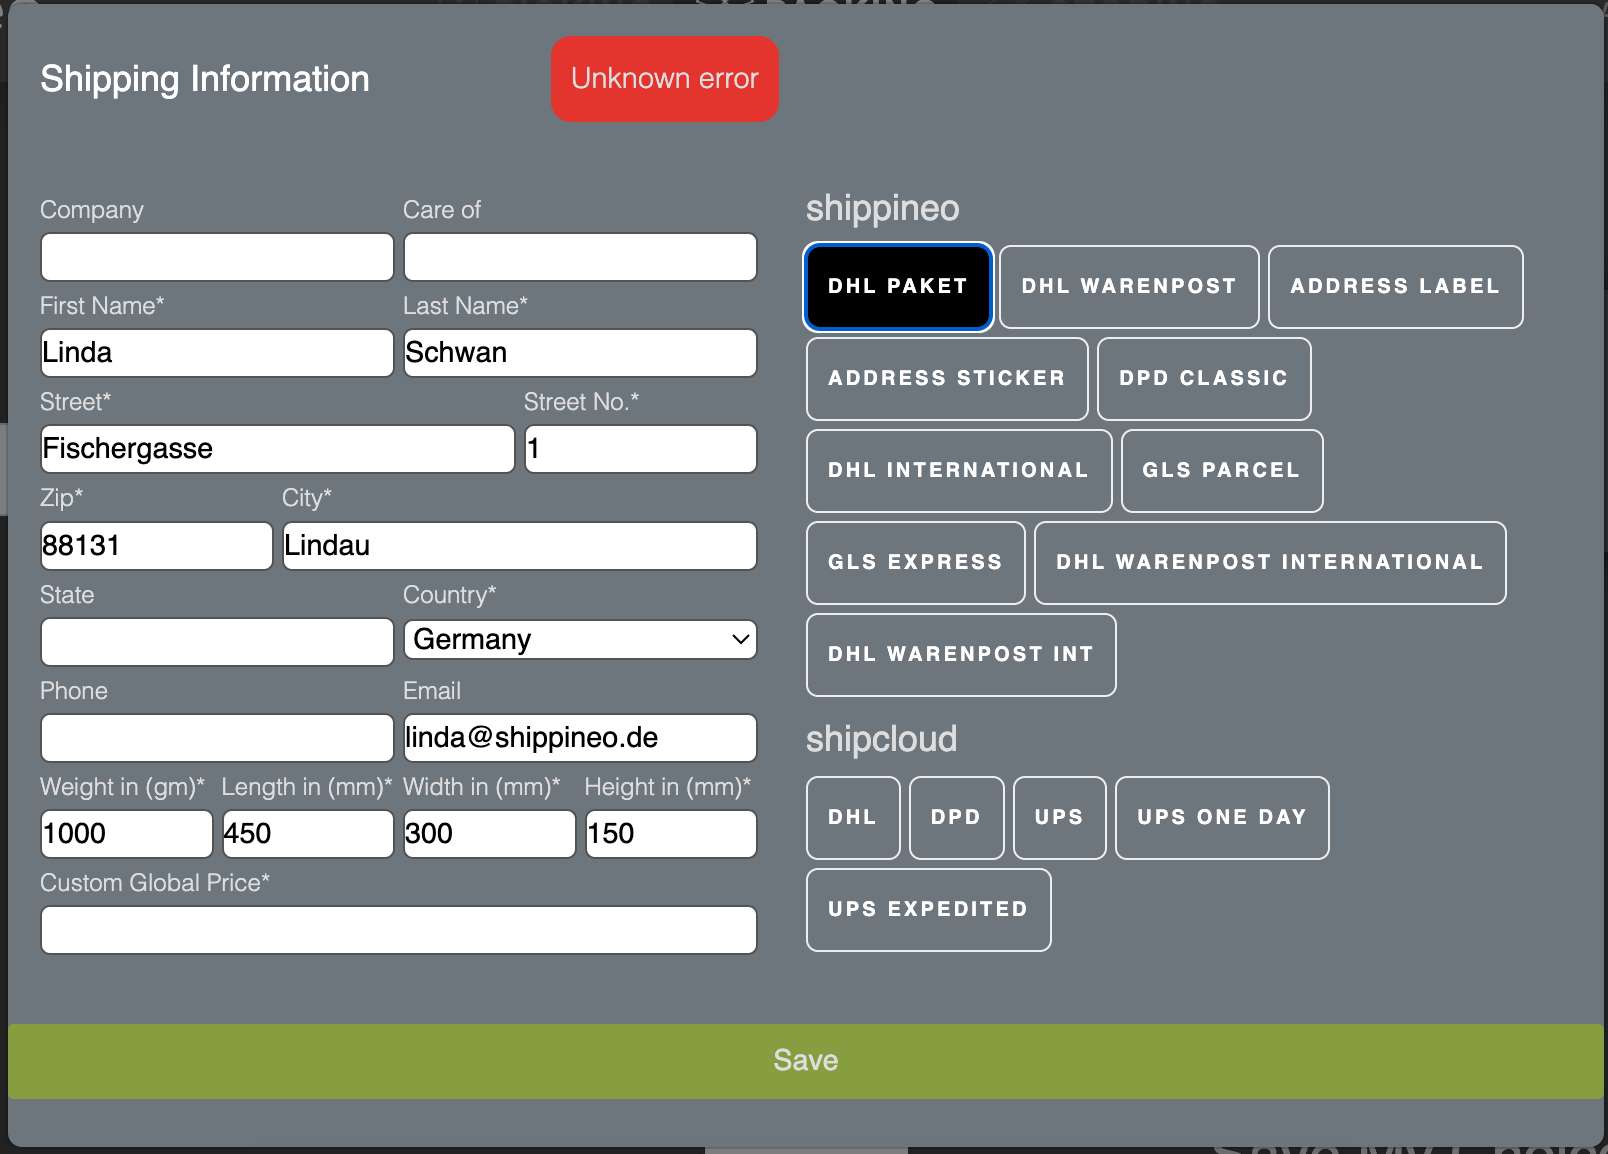Click into the Phone input field

point(217,738)
